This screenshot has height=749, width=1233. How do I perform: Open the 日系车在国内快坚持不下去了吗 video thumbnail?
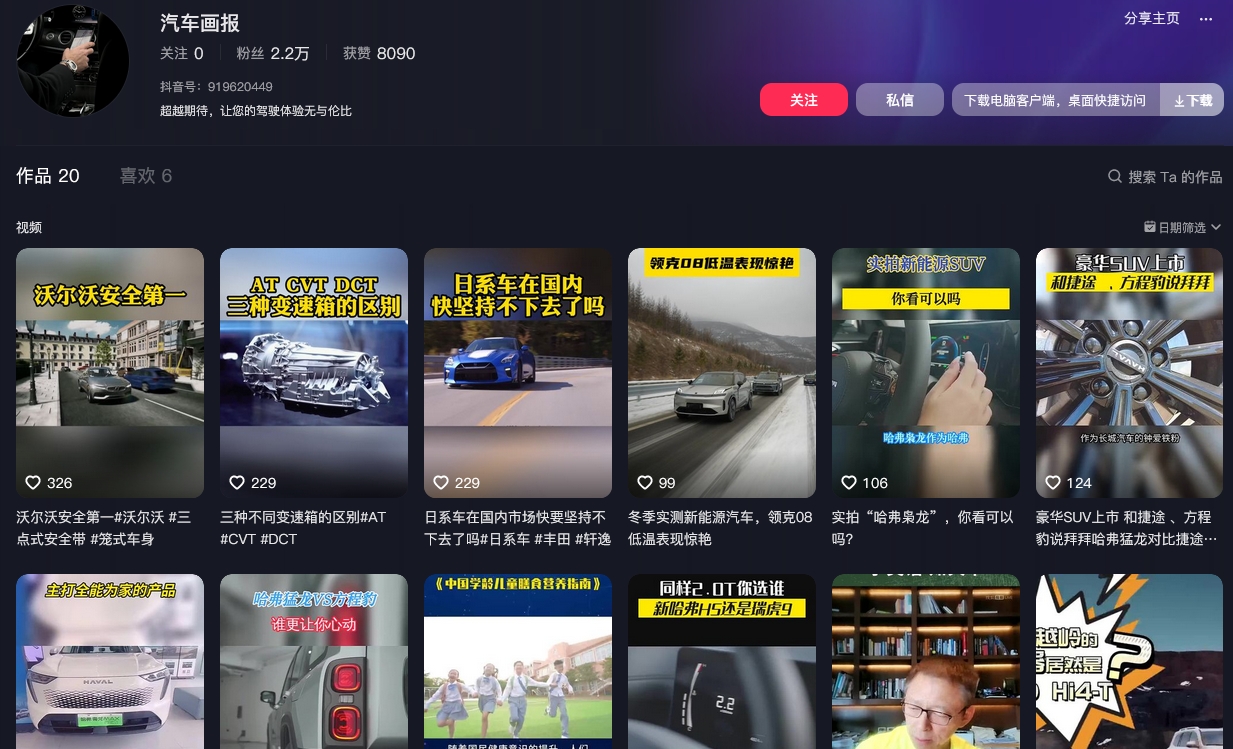click(518, 373)
